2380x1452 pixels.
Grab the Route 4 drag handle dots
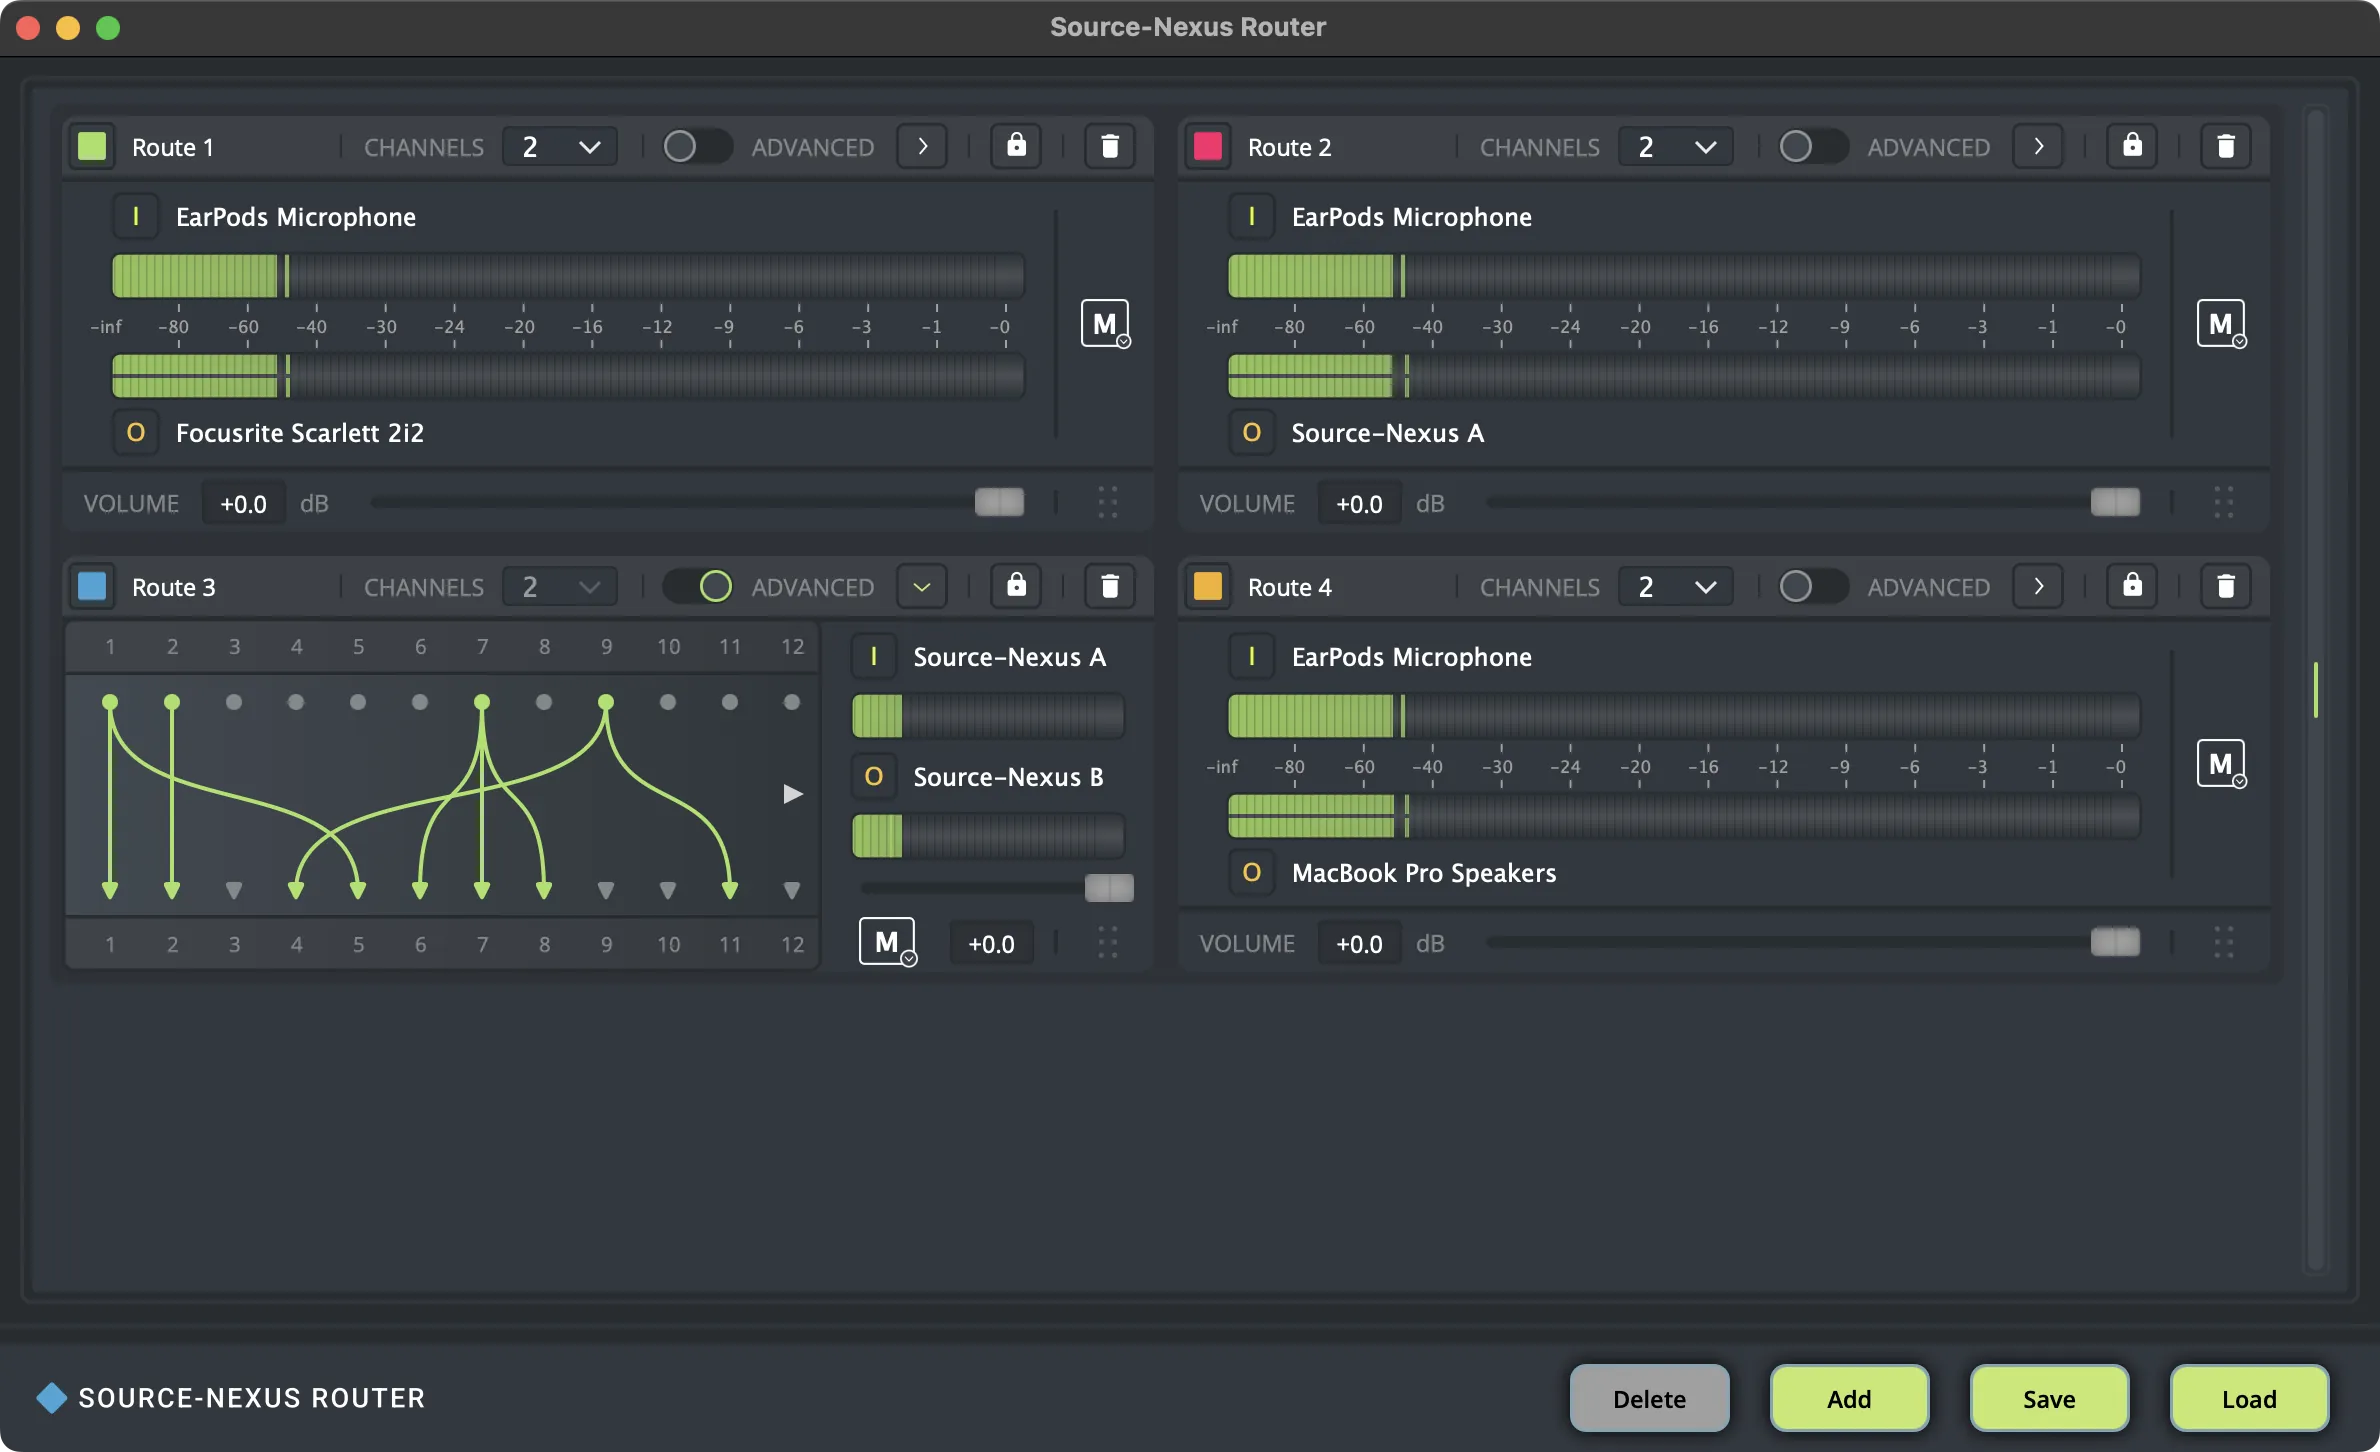(x=2224, y=942)
